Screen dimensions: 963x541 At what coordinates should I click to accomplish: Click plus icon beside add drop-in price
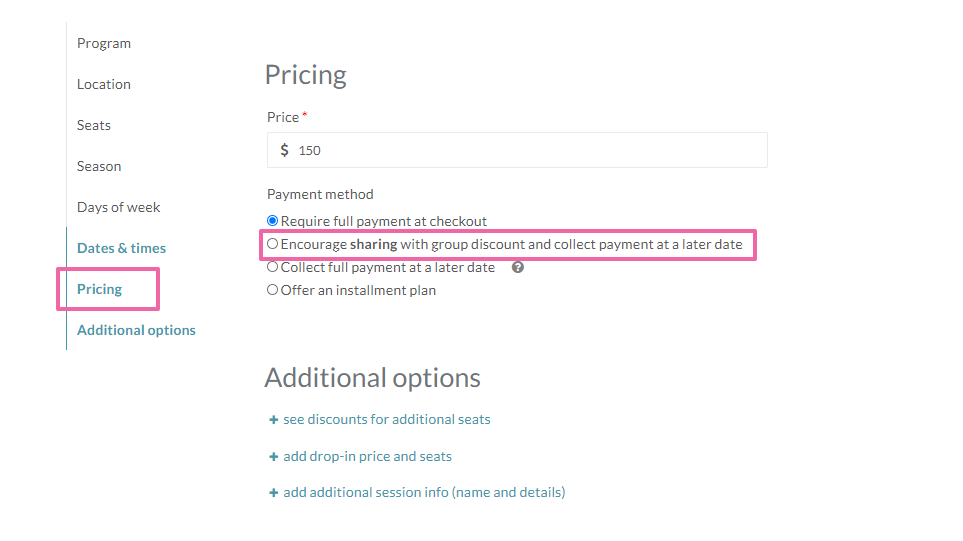pyautogui.click(x=273, y=457)
